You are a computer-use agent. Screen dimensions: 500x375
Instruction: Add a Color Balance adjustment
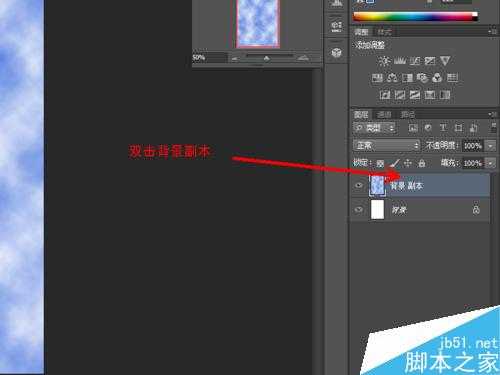click(x=392, y=78)
